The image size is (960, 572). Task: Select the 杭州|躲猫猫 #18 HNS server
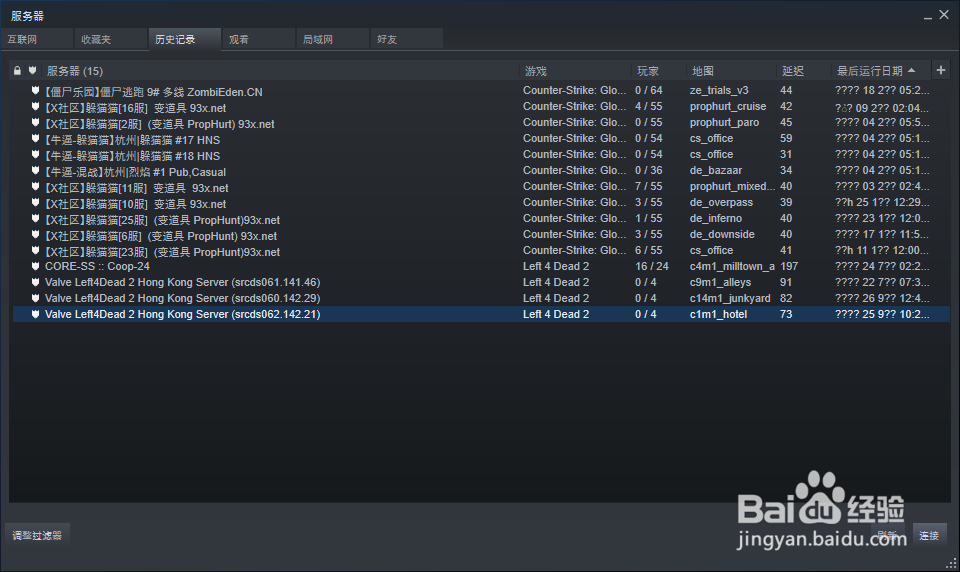click(x=481, y=154)
